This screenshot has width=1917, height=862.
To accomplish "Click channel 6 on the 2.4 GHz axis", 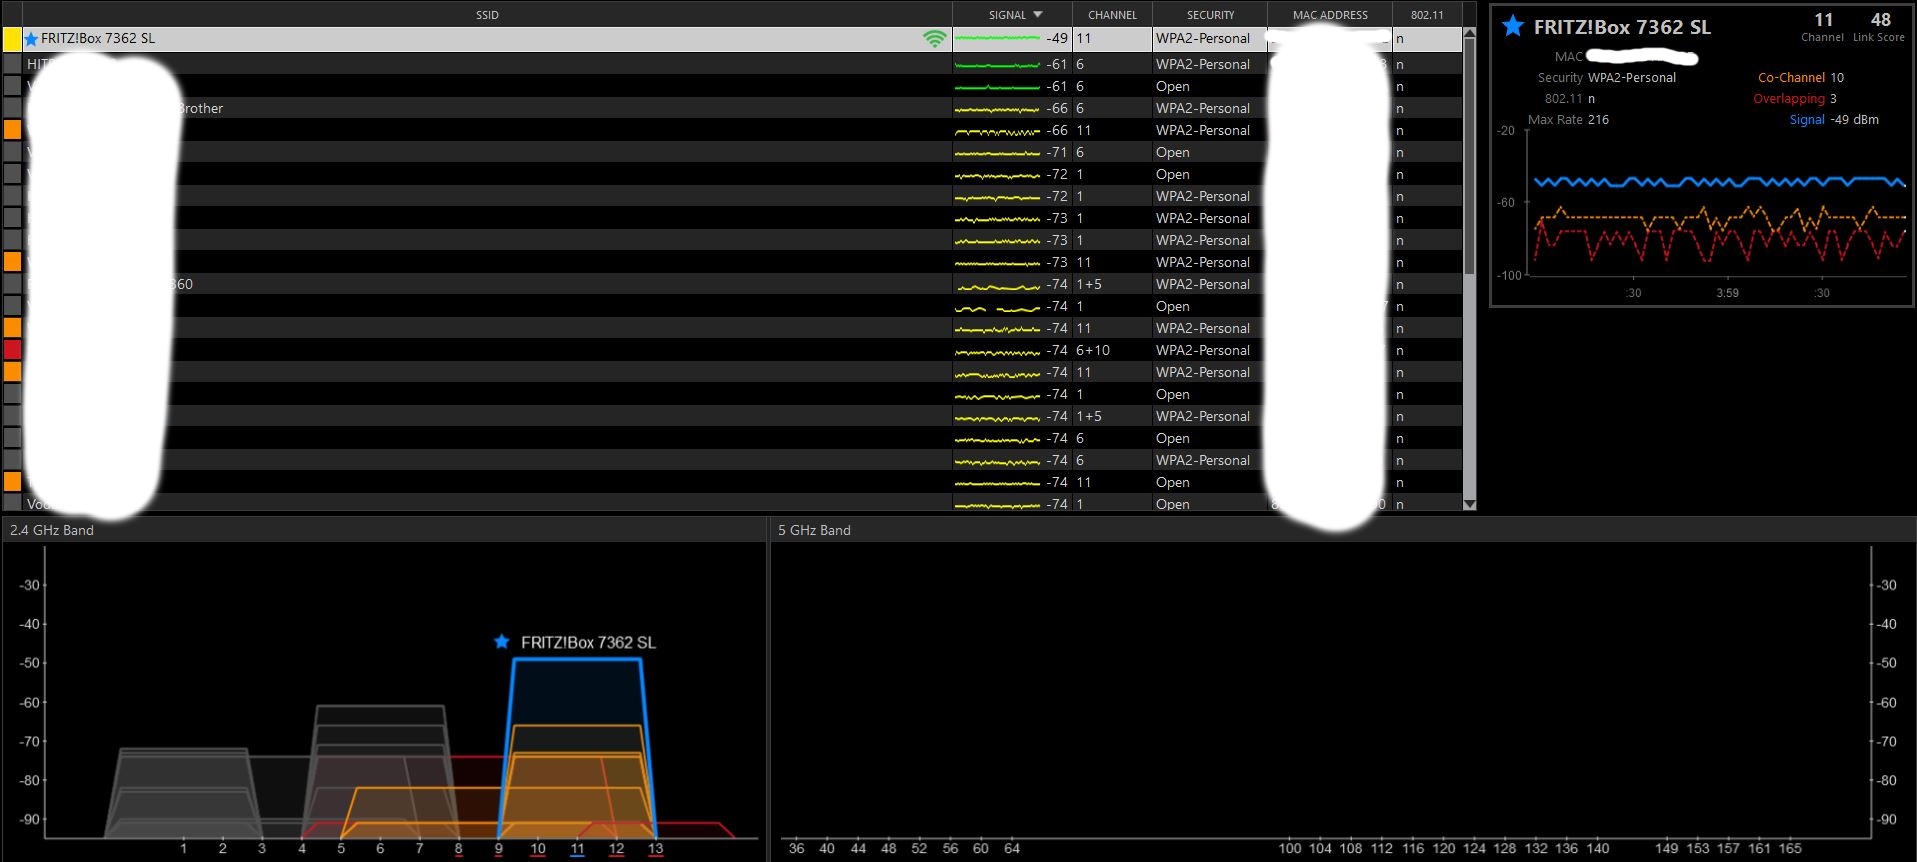I will tap(380, 848).
